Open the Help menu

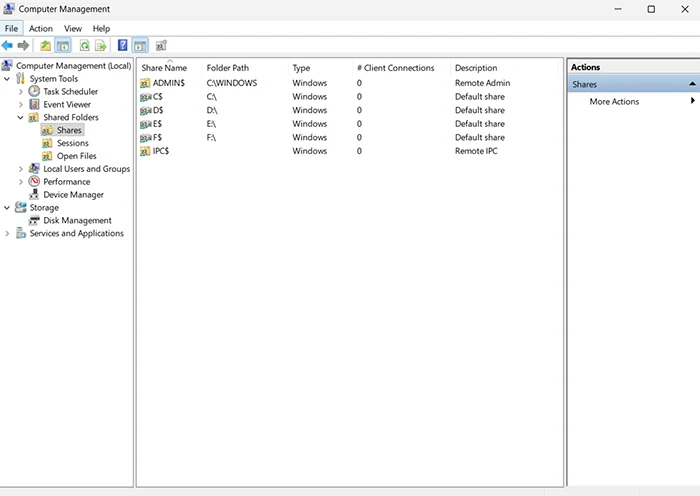[101, 29]
